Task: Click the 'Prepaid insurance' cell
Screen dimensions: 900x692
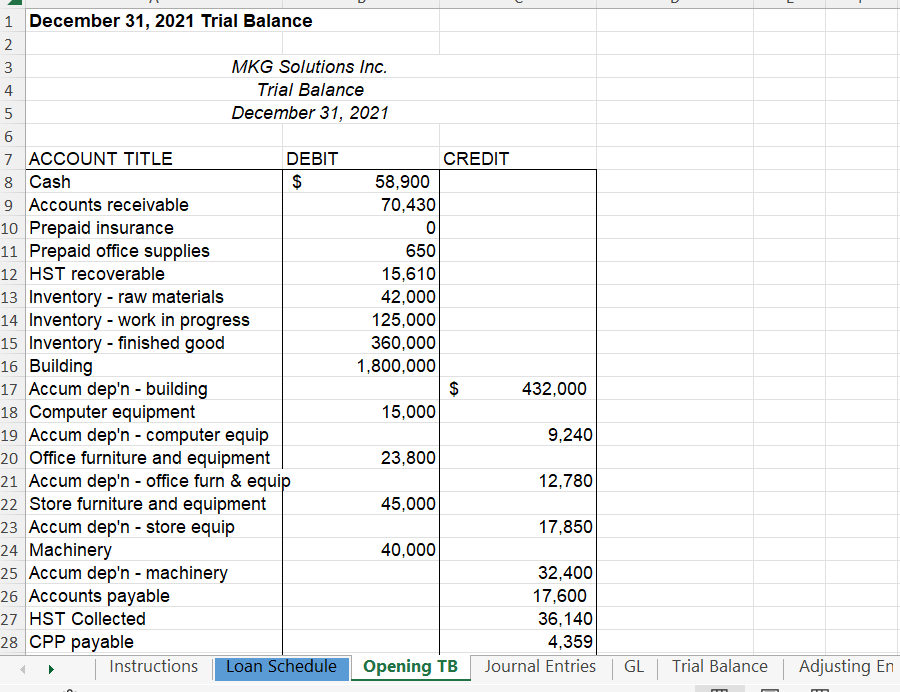Action: (154, 228)
